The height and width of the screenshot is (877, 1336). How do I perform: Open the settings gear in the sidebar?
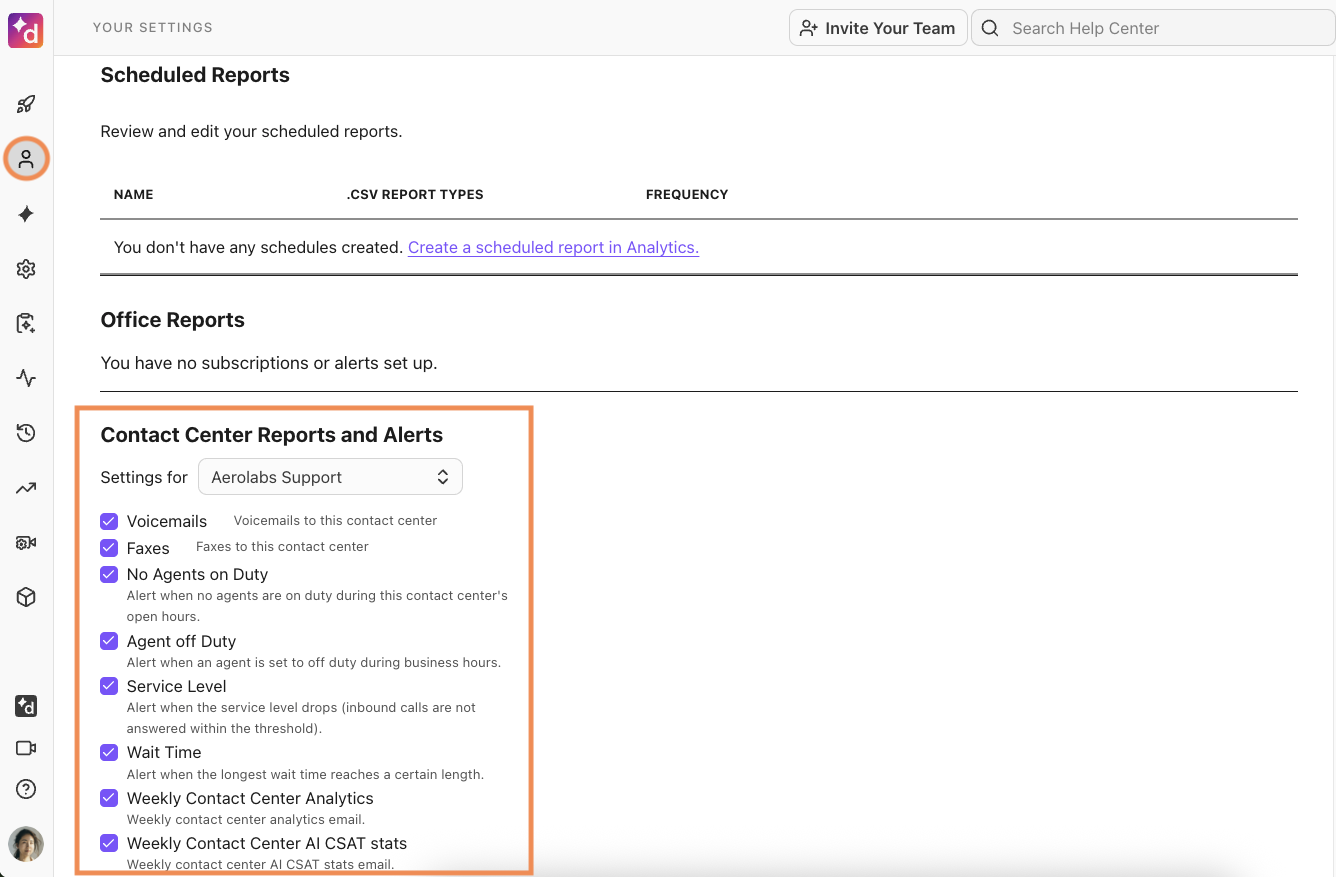pyautogui.click(x=25, y=268)
